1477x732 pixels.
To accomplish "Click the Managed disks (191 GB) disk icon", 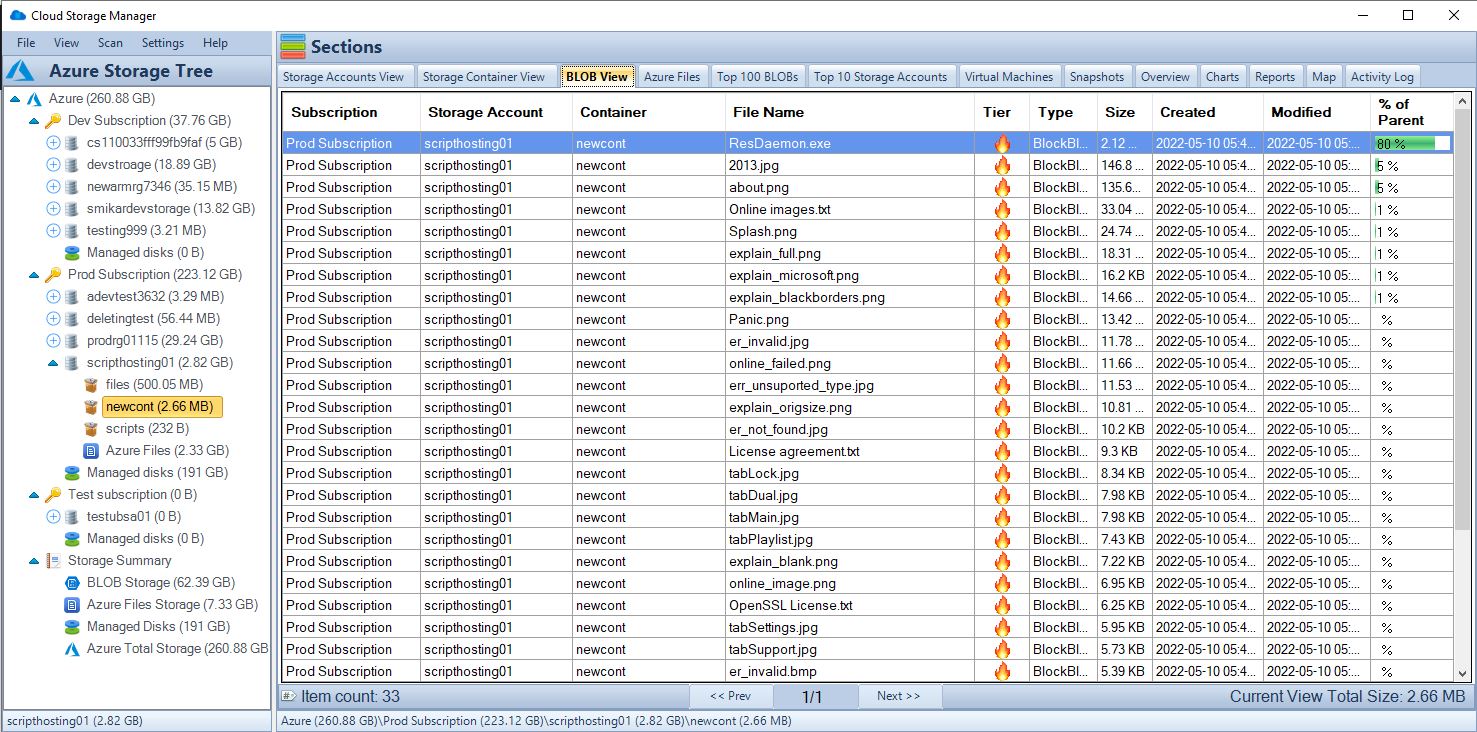I will point(72,473).
